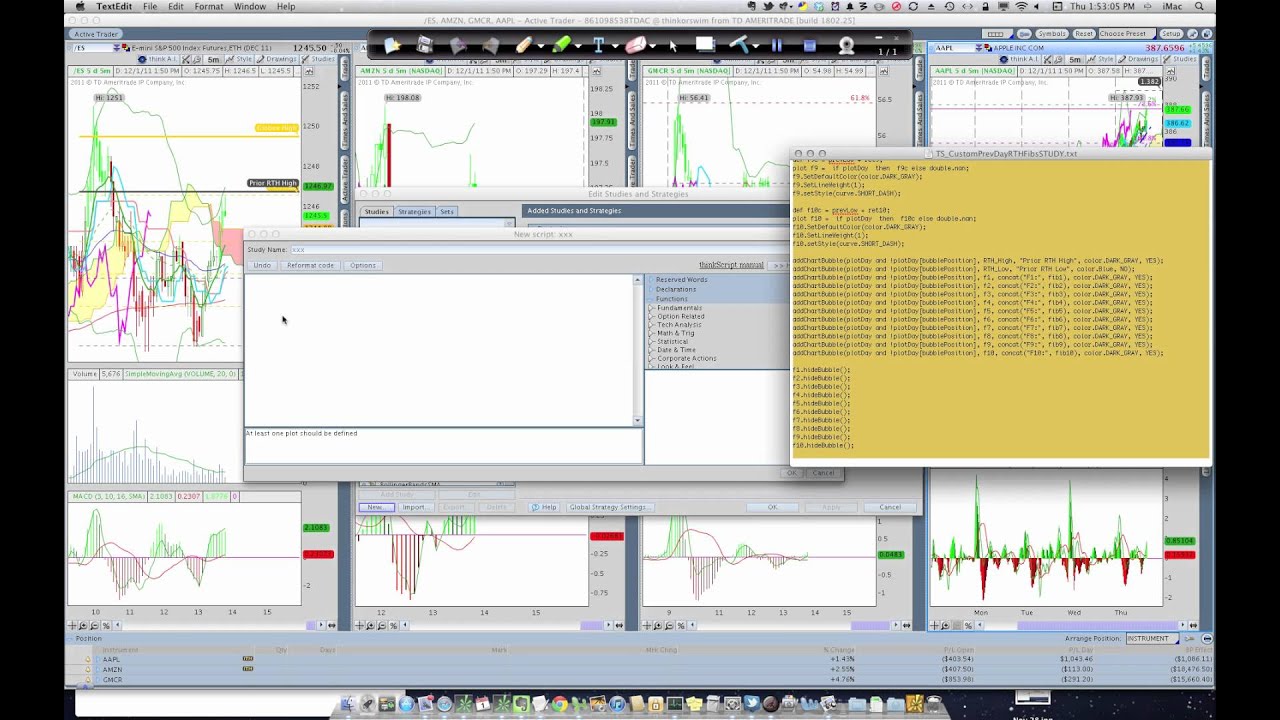Open the TextEdit application menu
The image size is (1280, 720).
[x=114, y=6]
